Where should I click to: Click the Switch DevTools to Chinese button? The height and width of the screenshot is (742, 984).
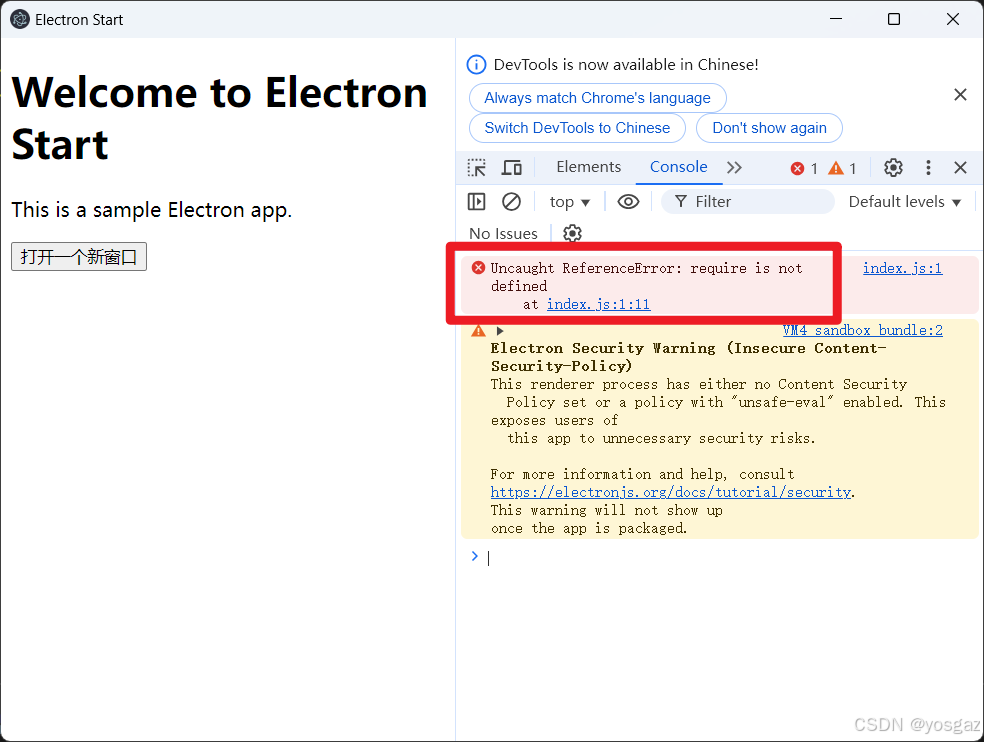576,128
